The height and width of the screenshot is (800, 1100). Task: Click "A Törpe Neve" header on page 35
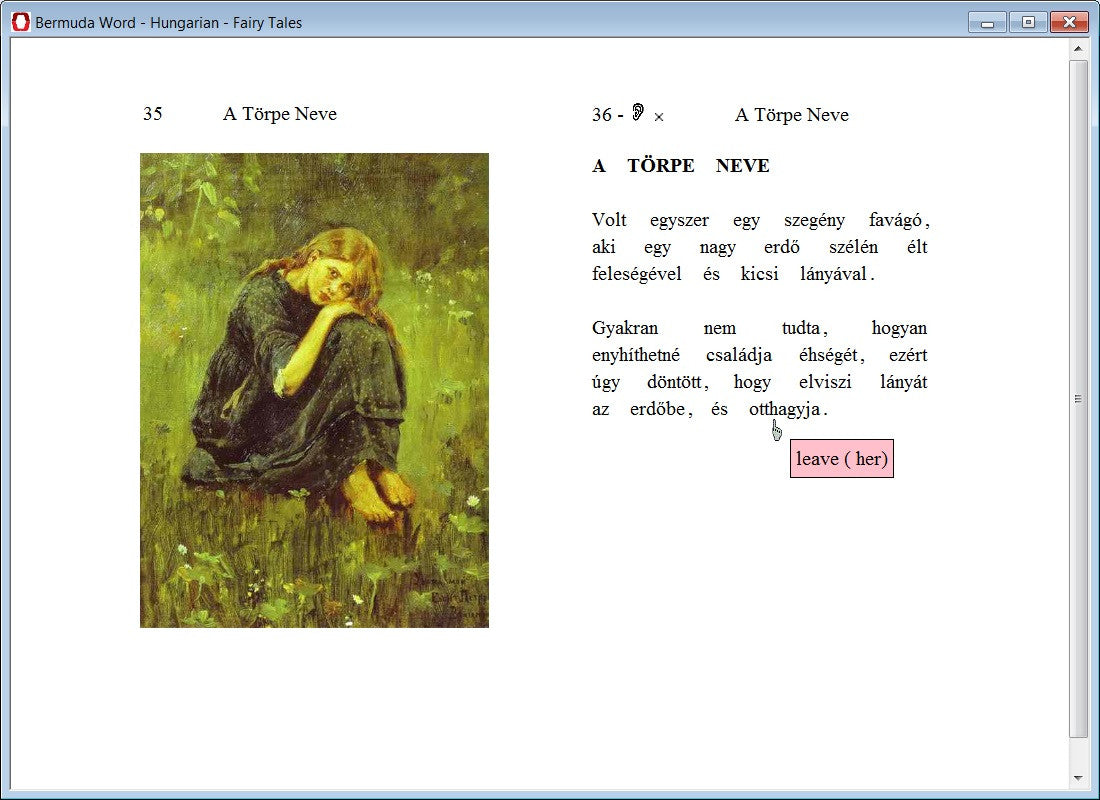tap(280, 114)
